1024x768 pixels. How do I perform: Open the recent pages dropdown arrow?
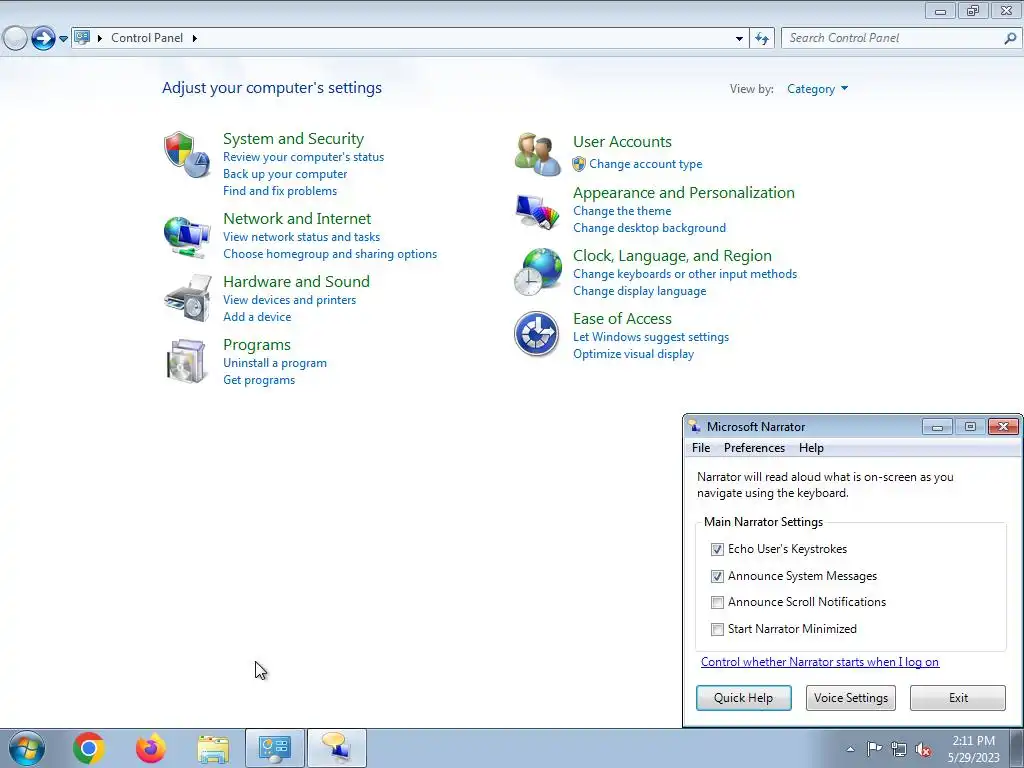pos(63,39)
